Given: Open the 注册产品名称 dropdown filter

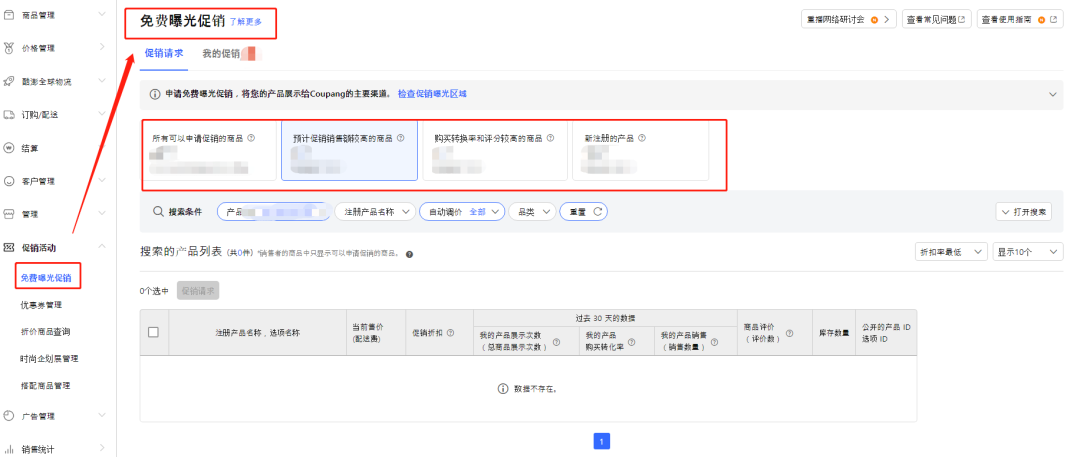Looking at the screenshot, I should tap(375, 212).
